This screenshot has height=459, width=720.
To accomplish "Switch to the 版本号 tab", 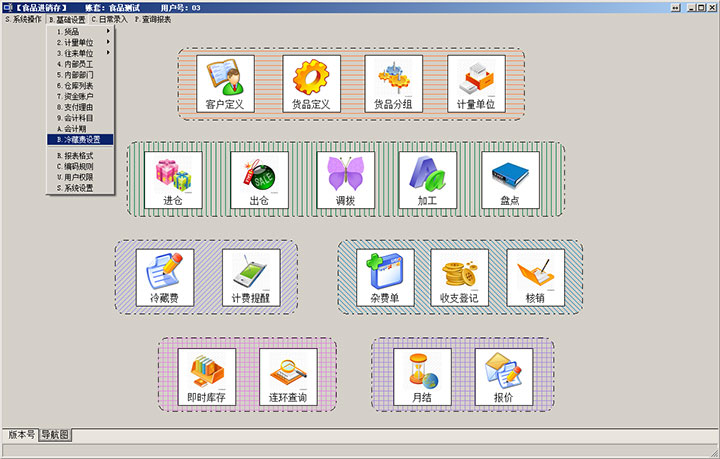I will (21, 435).
